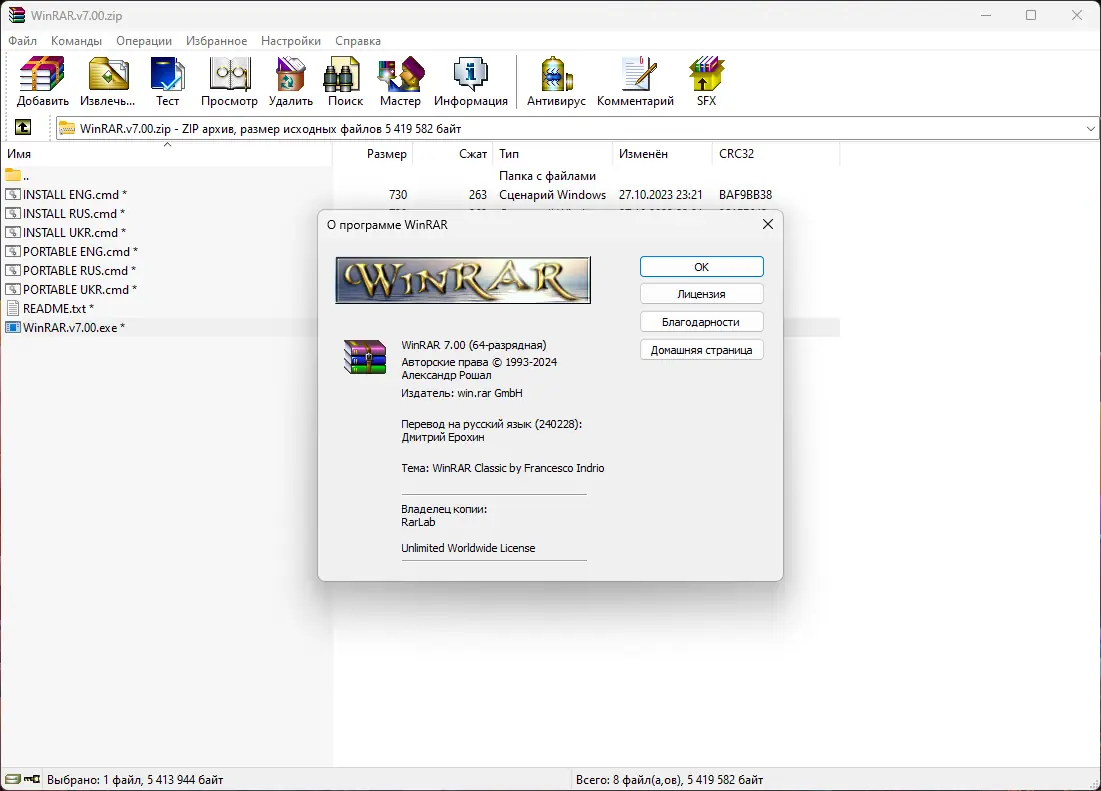This screenshot has width=1101, height=791.
Task: Click the 'Сценарий Windows' type cell
Action: [x=552, y=194]
